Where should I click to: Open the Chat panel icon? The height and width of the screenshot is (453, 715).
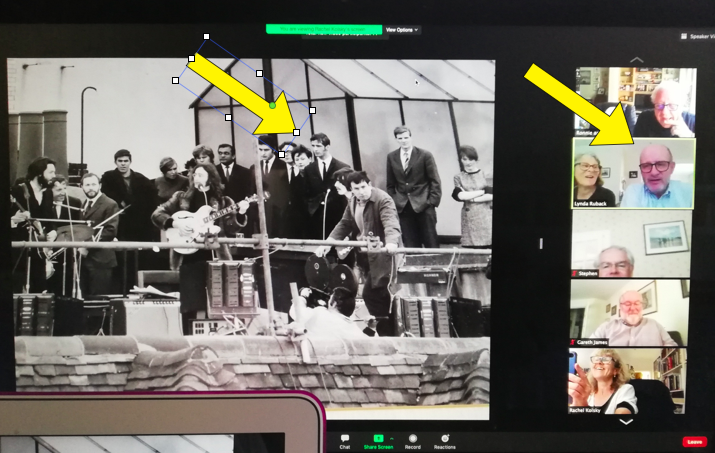tap(345, 438)
